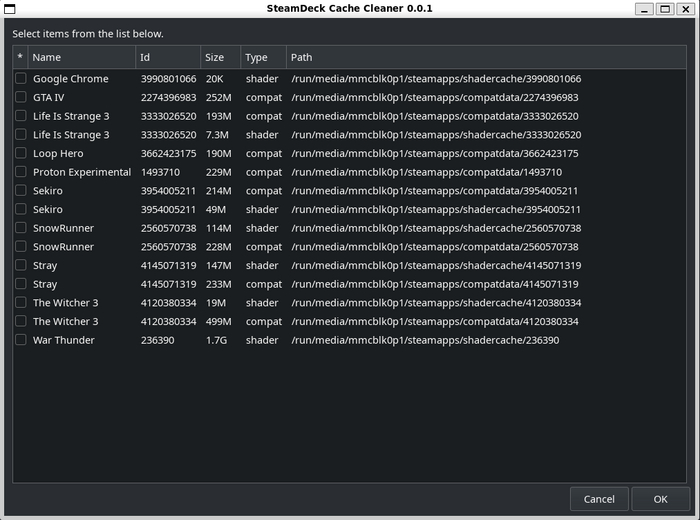This screenshot has height=520, width=700.
Task: Check the Google Chrome shader row checkbox
Action: click(21, 79)
